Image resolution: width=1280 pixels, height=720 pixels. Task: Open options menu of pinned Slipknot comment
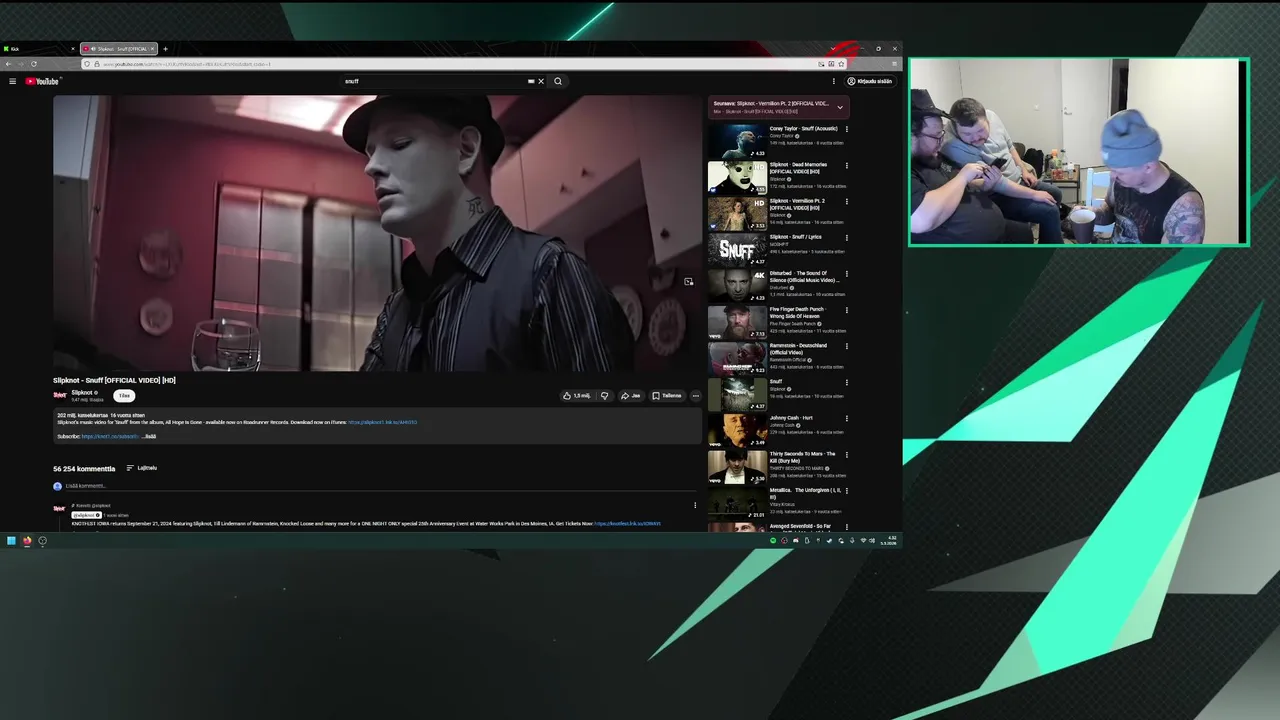pos(695,505)
